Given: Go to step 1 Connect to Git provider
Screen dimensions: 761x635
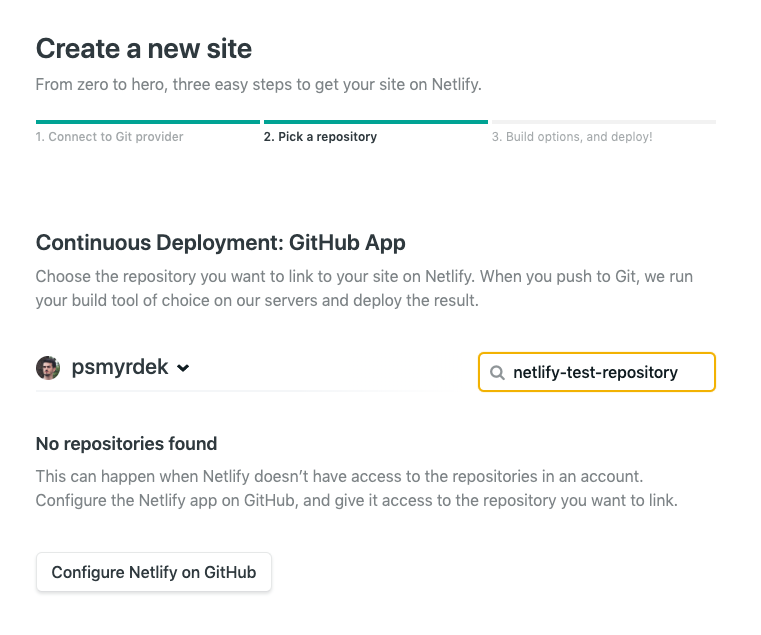Looking at the screenshot, I should (110, 137).
